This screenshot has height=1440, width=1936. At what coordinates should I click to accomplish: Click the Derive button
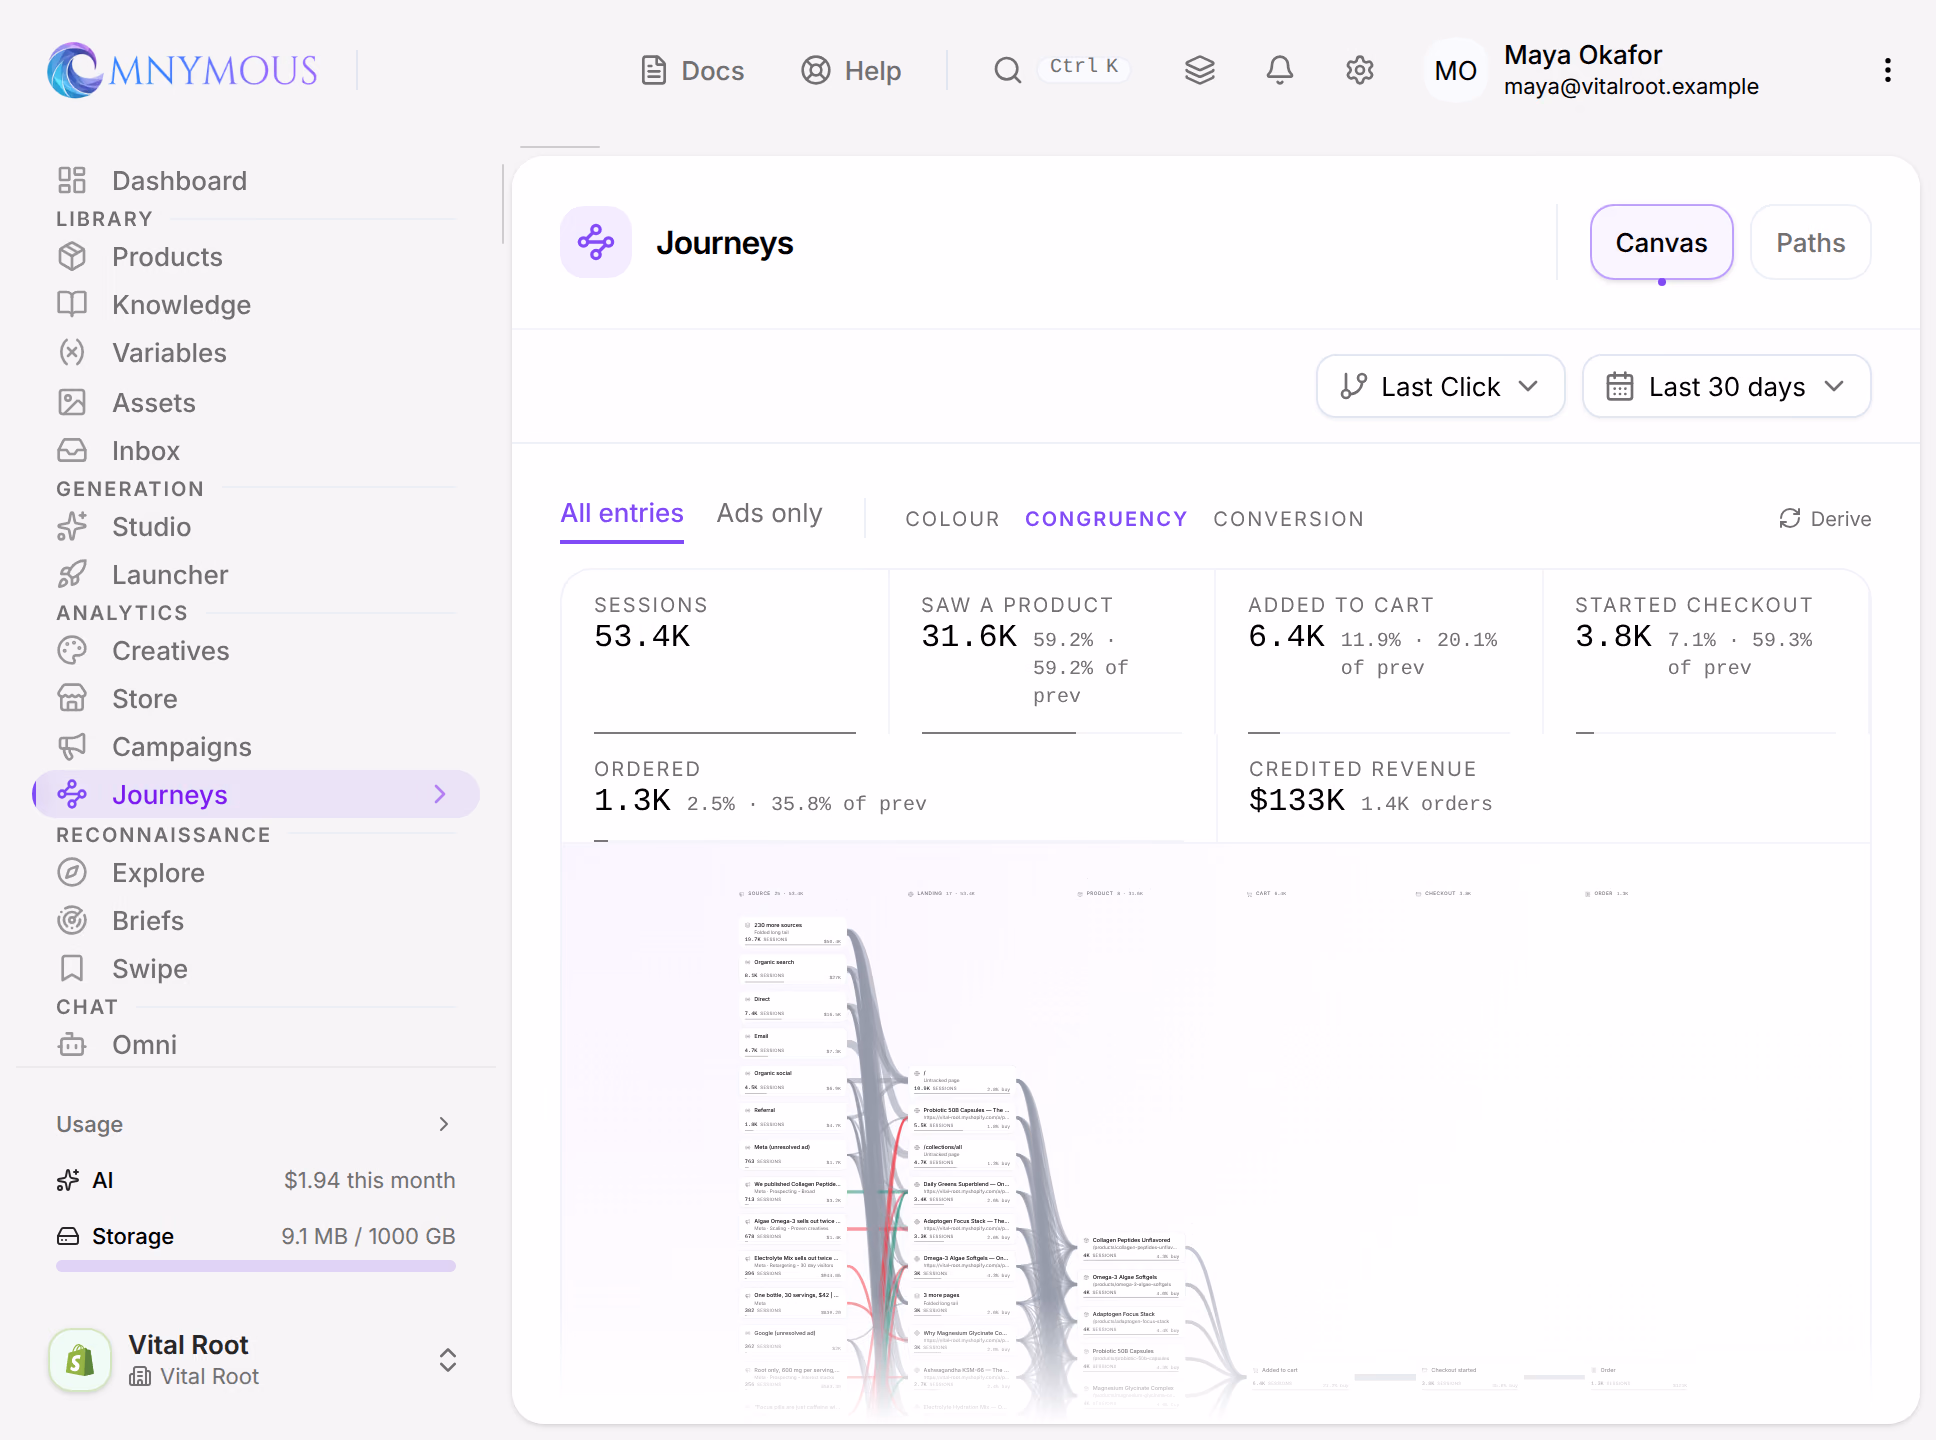tap(1825, 519)
